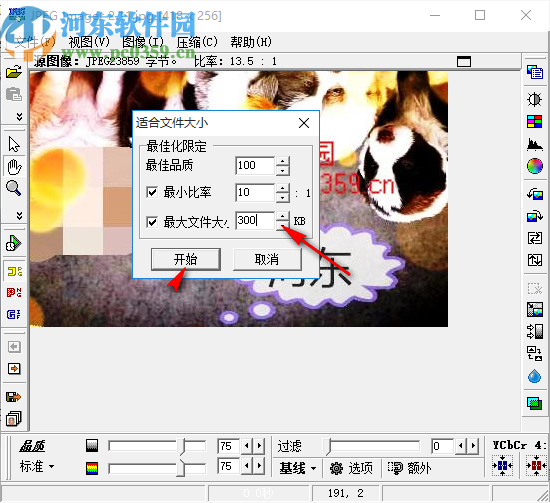
Task: Toggle the 最小比率 checkbox
Action: pyautogui.click(x=152, y=192)
